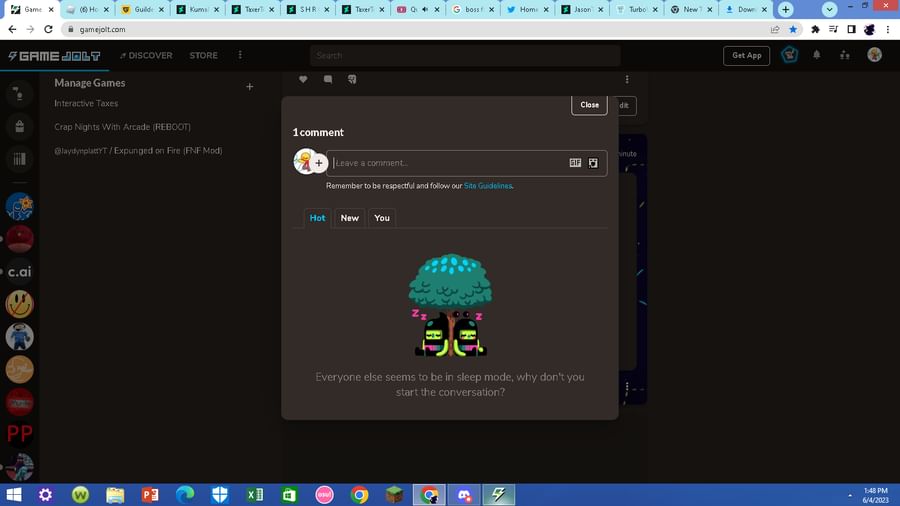Open the friends list icon
This screenshot has height=506, width=900.
(845, 56)
